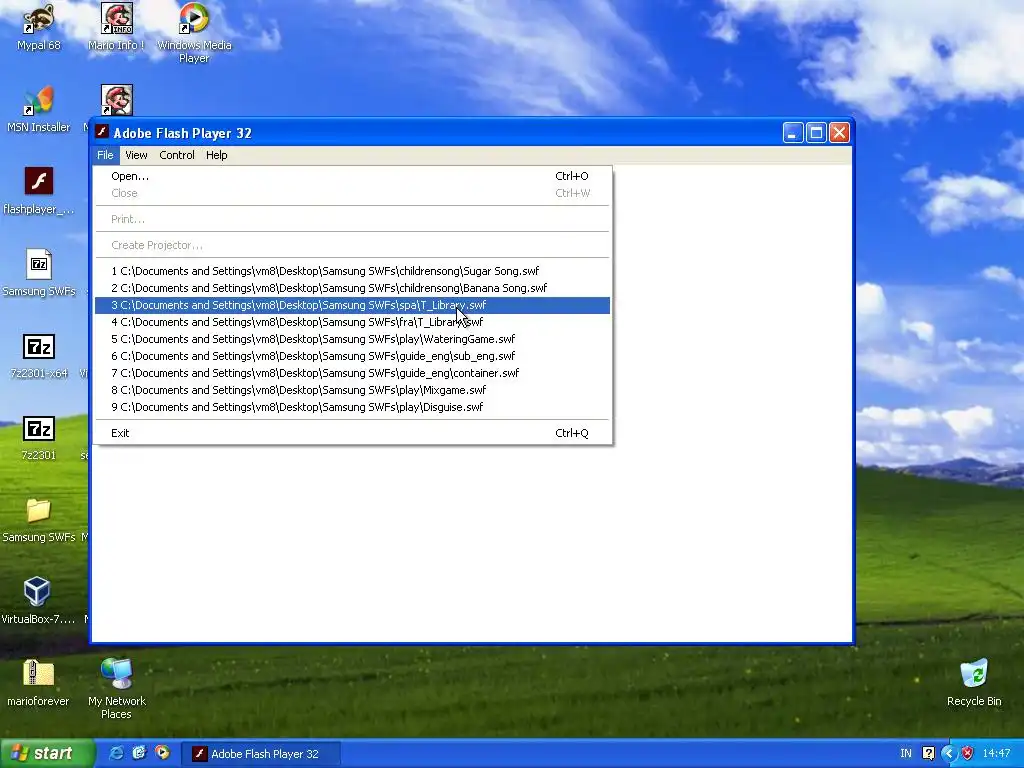Open recent file Sugar Song.swf
Image resolution: width=1024 pixels, height=768 pixels.
point(353,271)
